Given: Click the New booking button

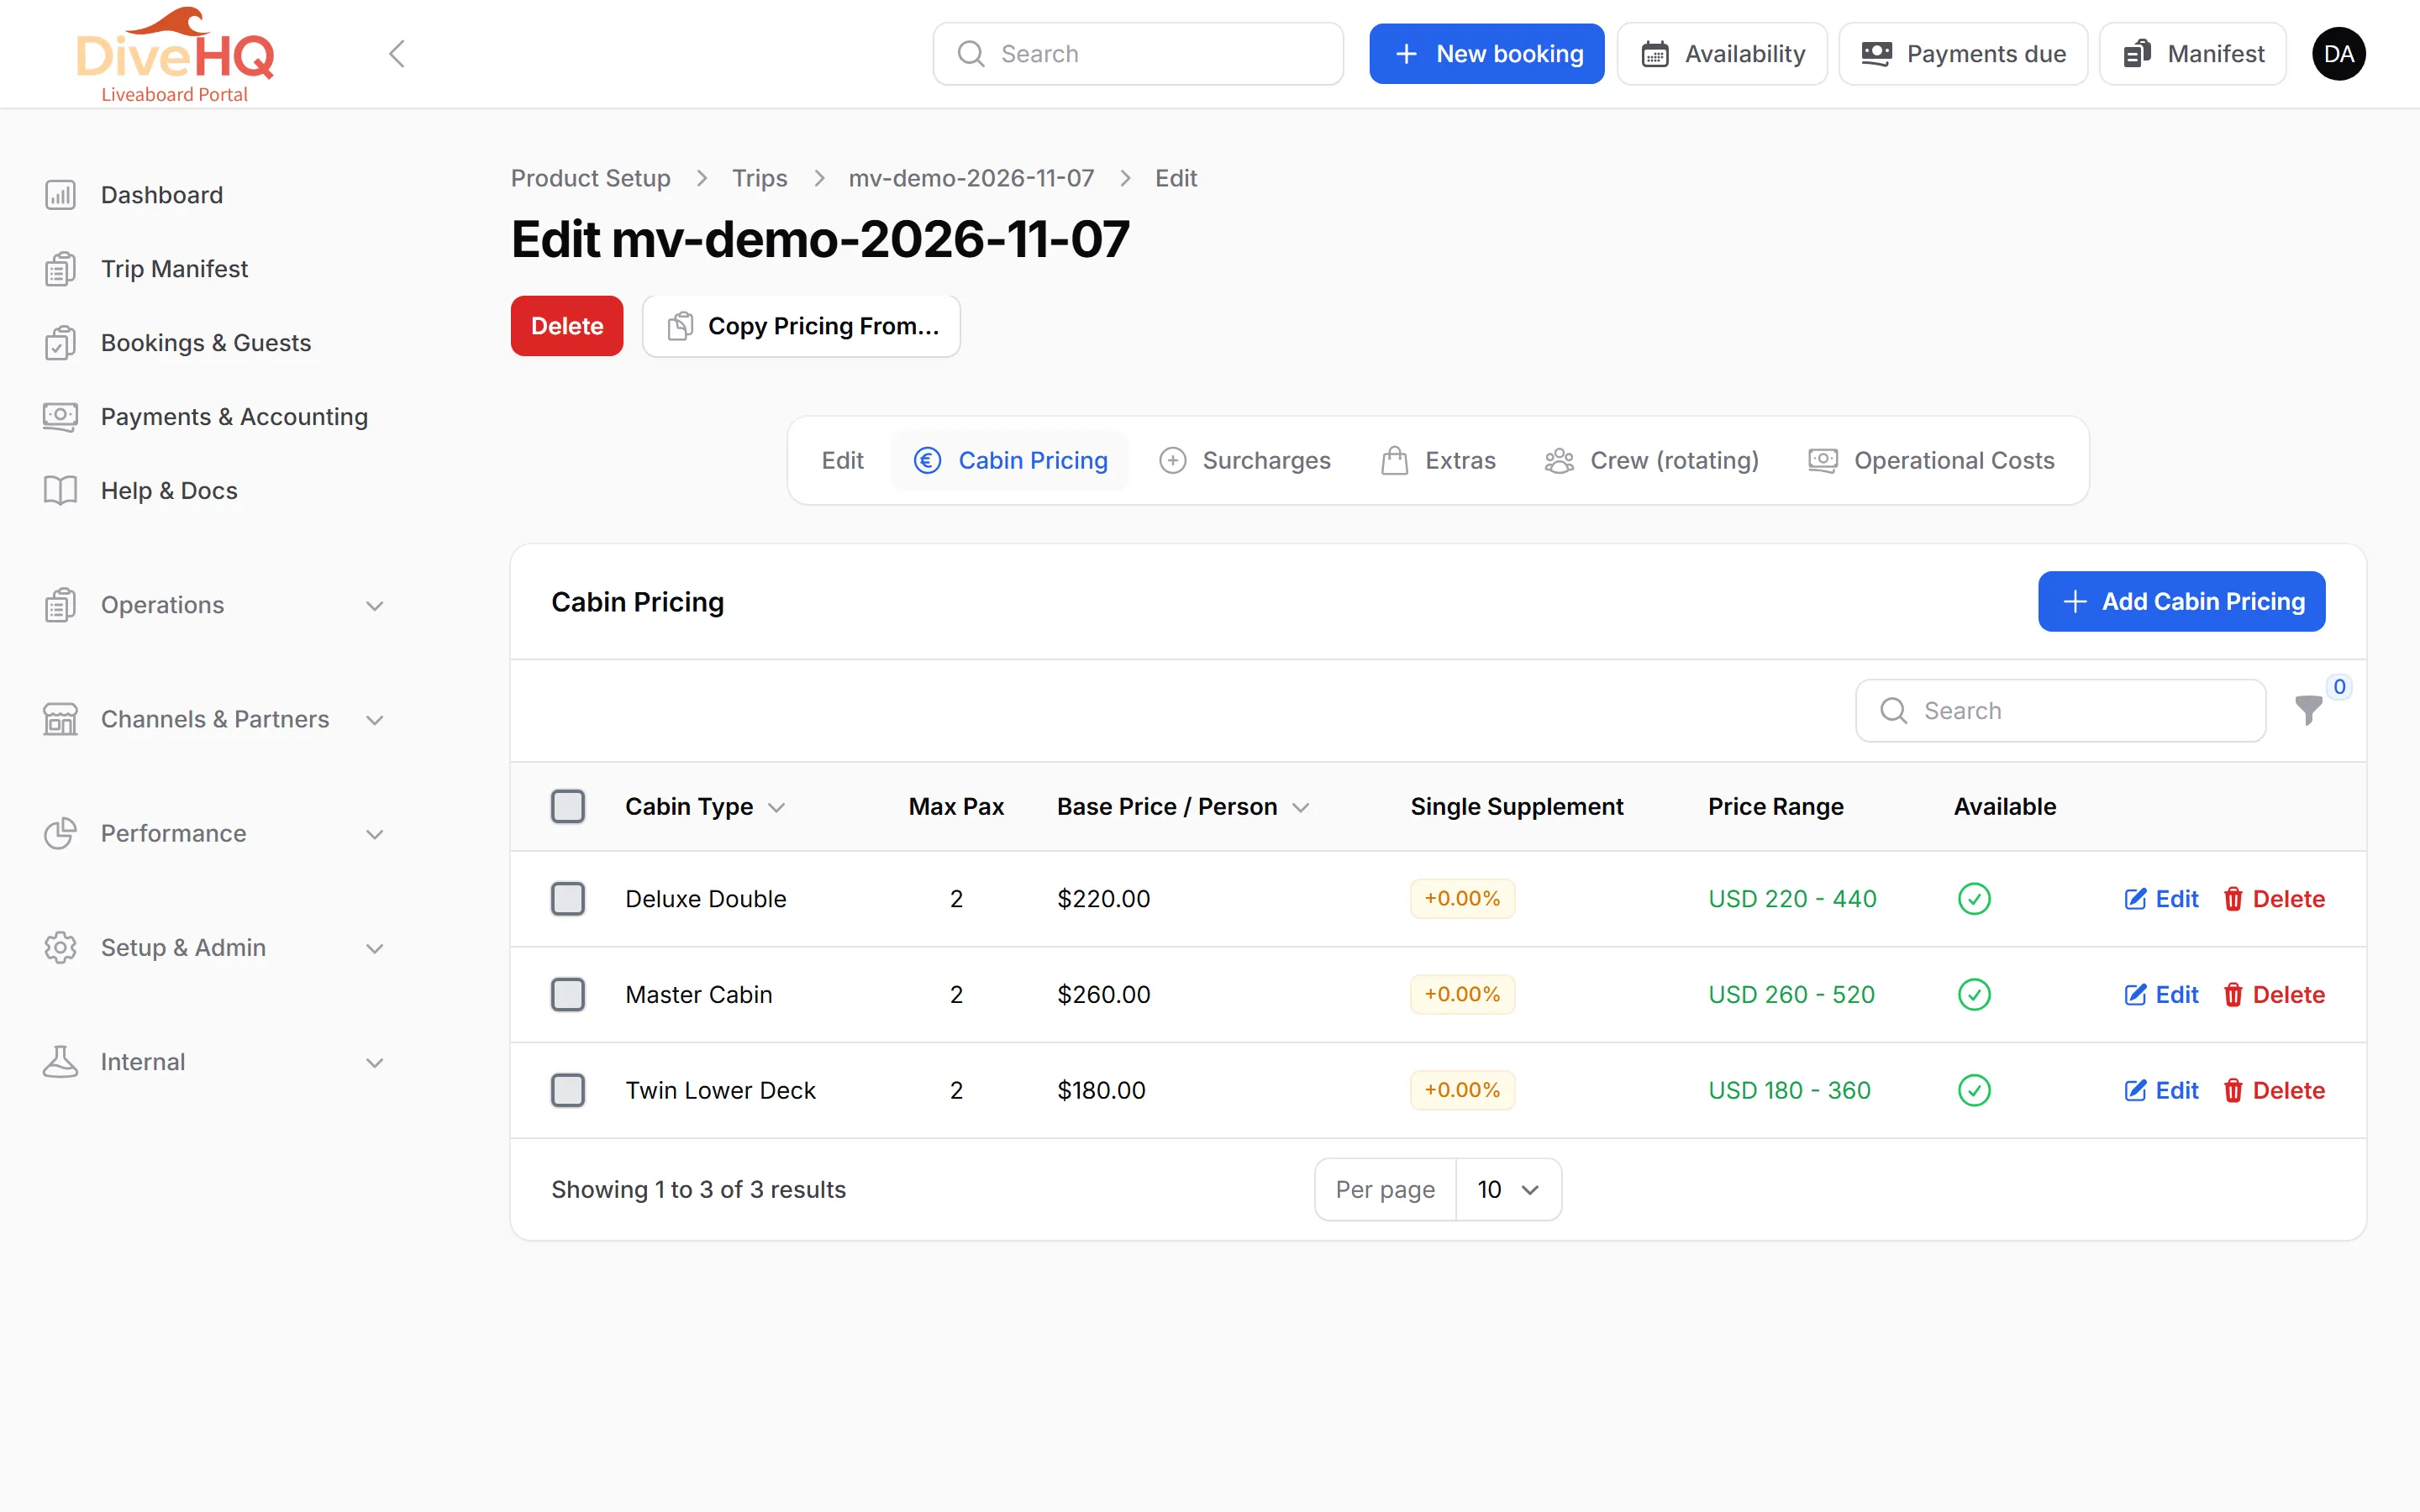Looking at the screenshot, I should pyautogui.click(x=1487, y=54).
